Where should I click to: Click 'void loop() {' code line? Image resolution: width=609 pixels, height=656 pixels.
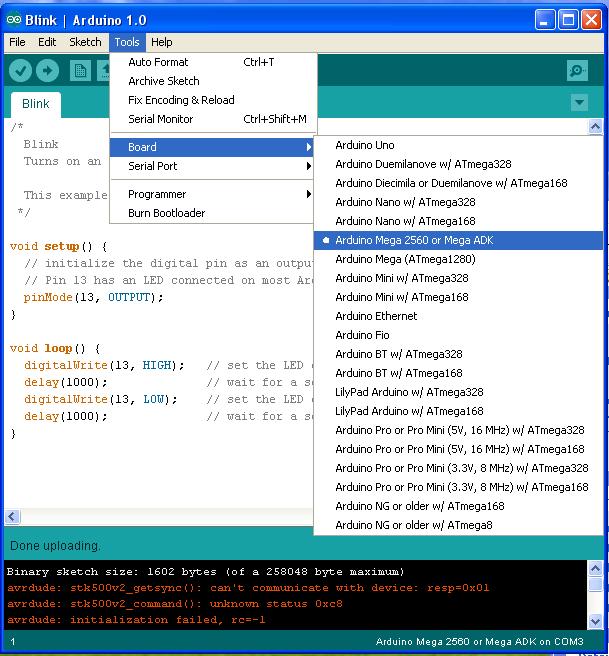(55, 348)
